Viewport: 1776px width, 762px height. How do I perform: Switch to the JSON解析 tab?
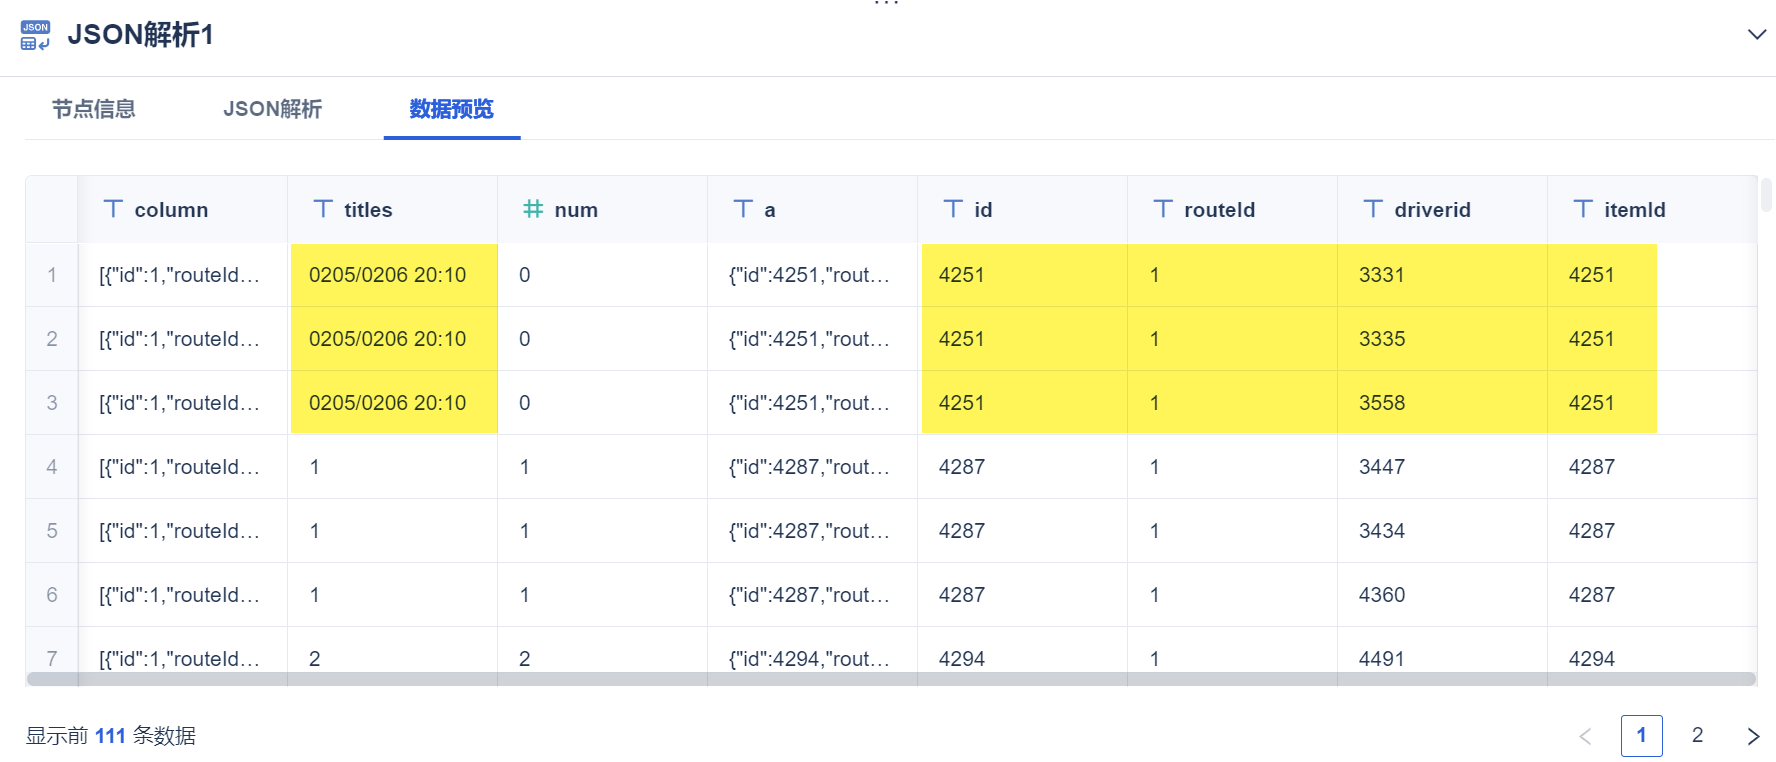click(272, 109)
